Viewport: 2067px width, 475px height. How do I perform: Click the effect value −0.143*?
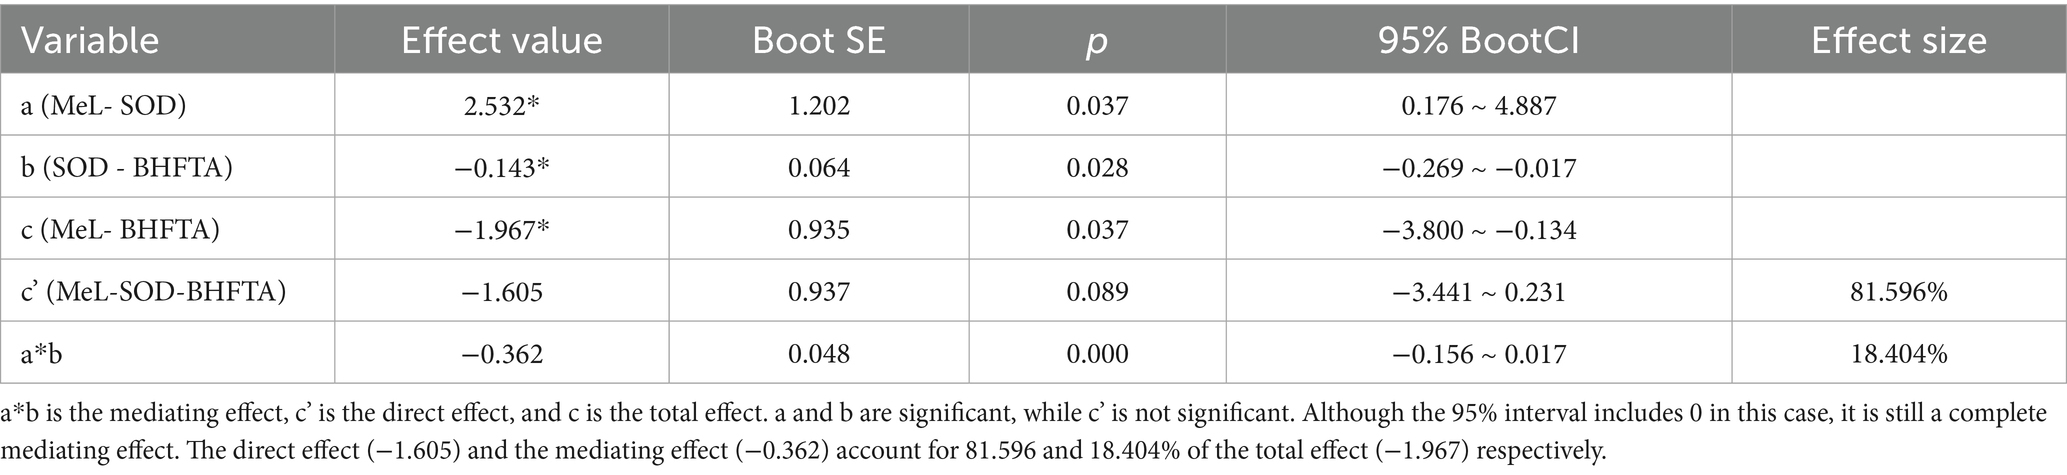tap(501, 167)
